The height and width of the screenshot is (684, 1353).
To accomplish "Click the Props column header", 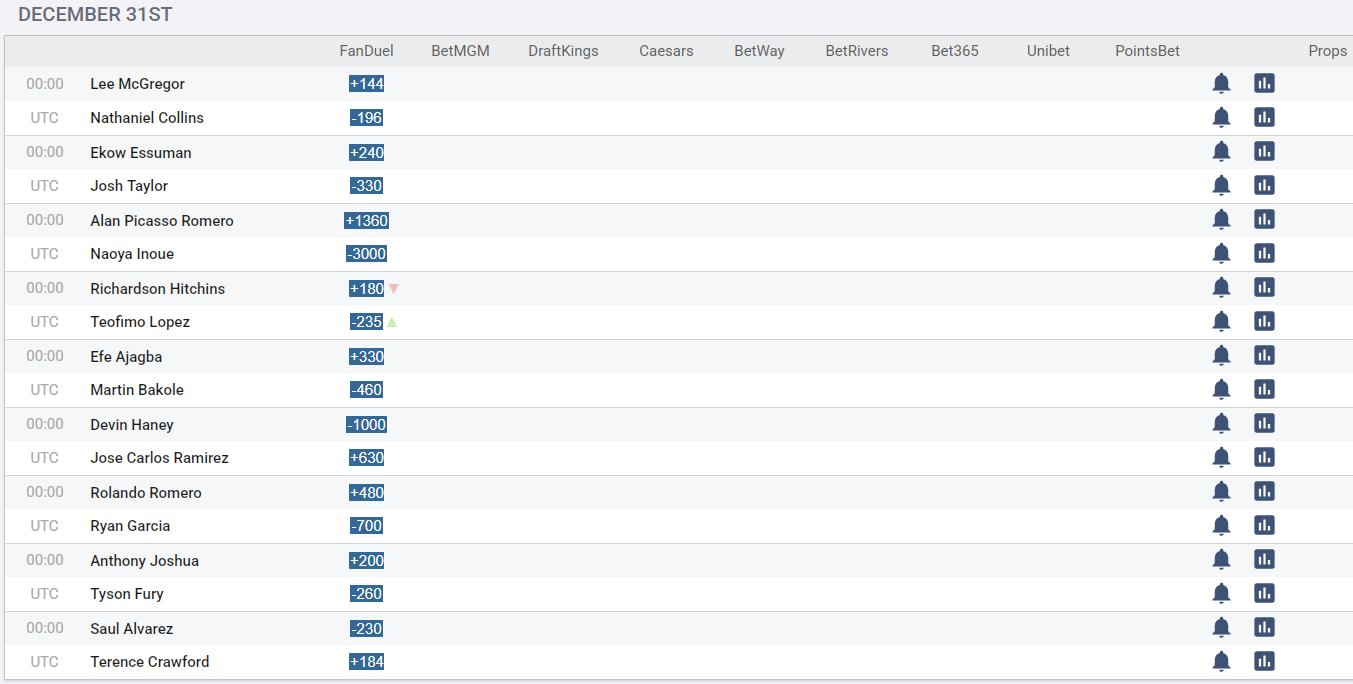I will coord(1327,51).
